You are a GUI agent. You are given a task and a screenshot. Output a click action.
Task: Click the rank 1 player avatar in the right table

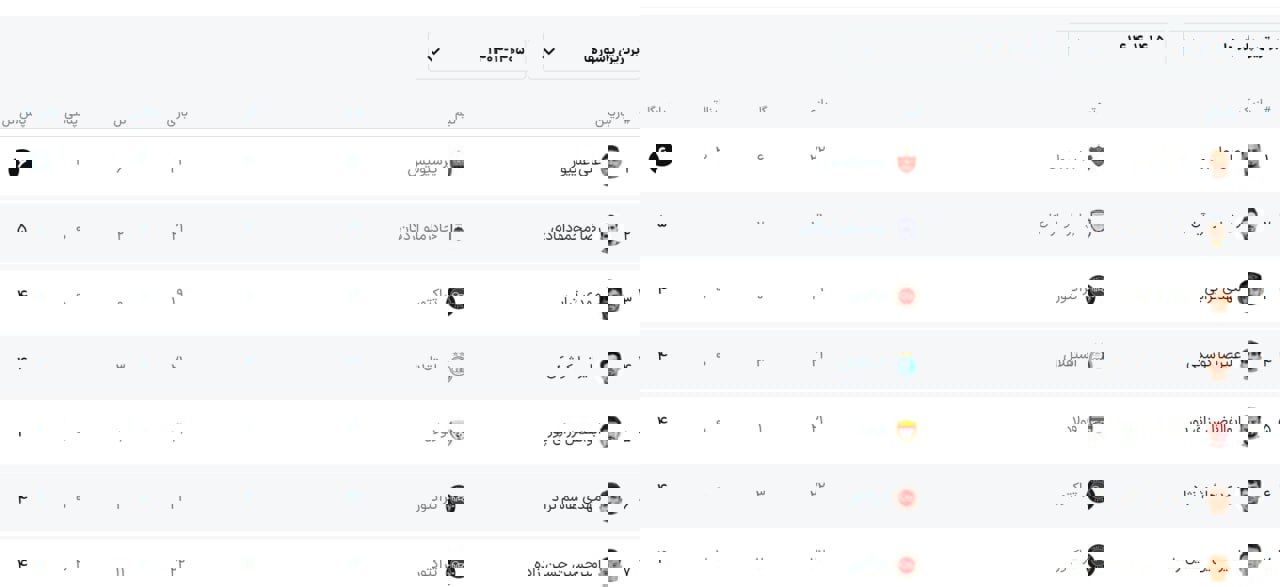click(1249, 160)
